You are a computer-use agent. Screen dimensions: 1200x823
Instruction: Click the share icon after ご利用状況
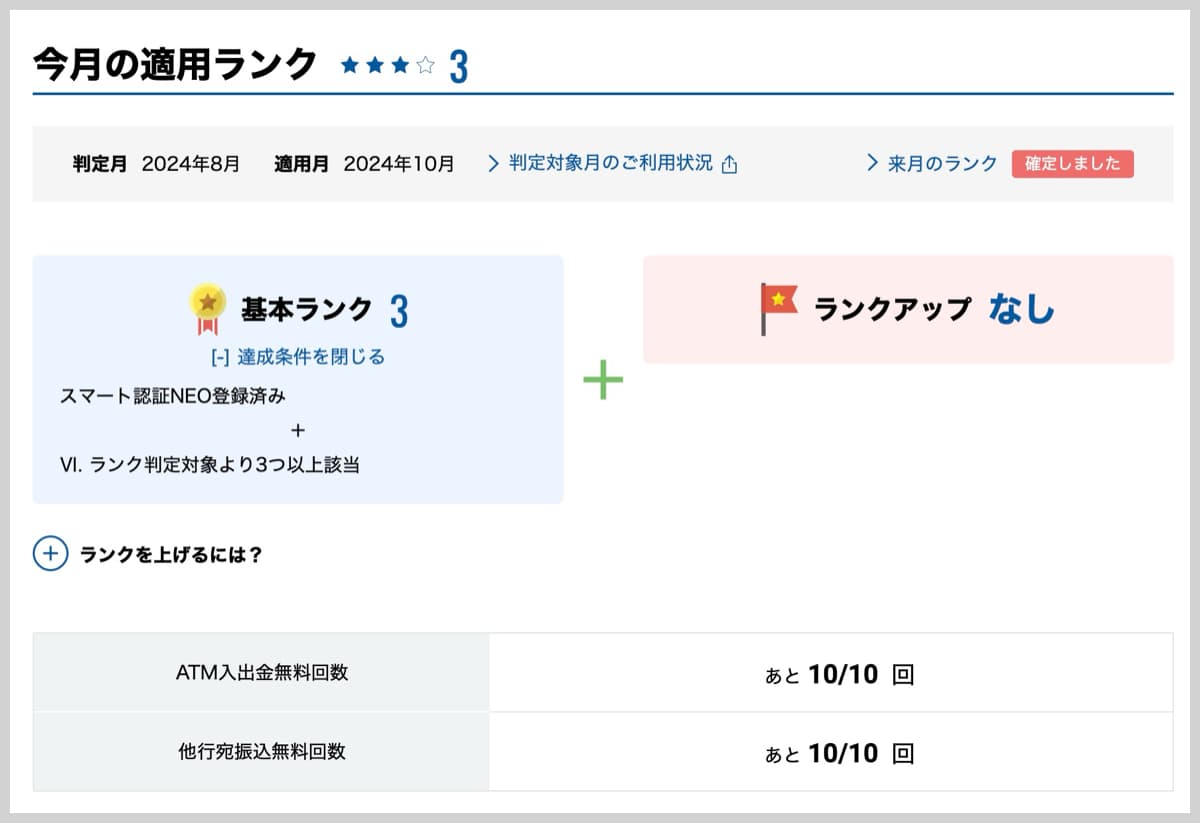pos(729,165)
